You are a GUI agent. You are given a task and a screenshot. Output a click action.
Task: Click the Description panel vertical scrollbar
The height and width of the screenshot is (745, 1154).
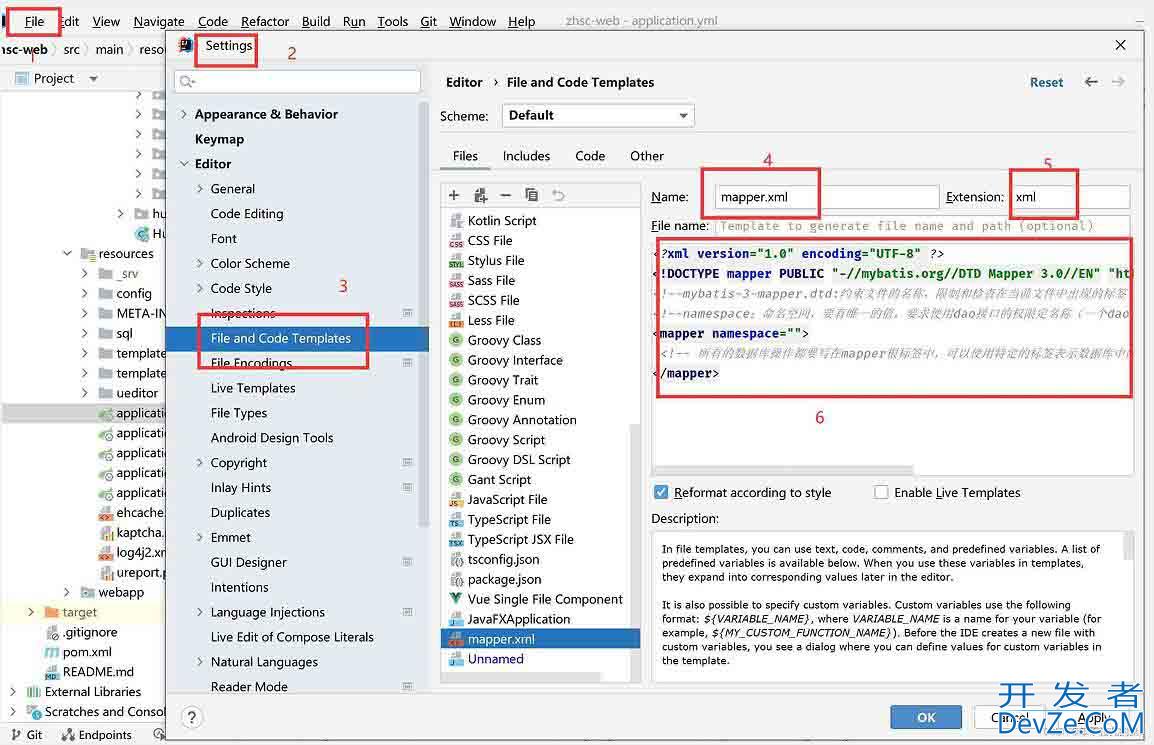[x=1128, y=546]
